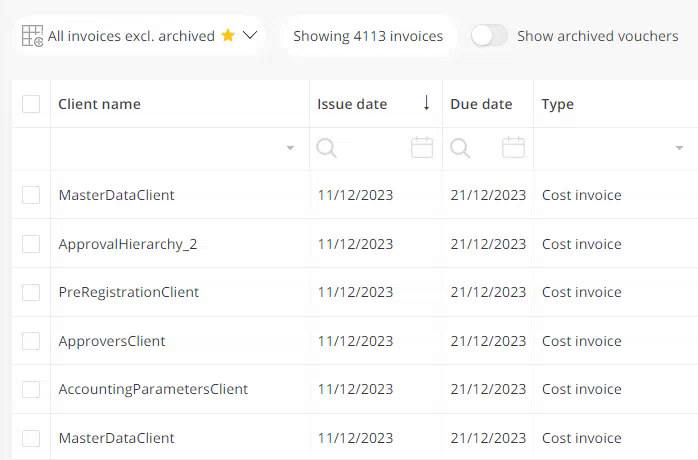This screenshot has height=460, width=698.
Task: Sort by the Client name column header
Action: (x=99, y=104)
